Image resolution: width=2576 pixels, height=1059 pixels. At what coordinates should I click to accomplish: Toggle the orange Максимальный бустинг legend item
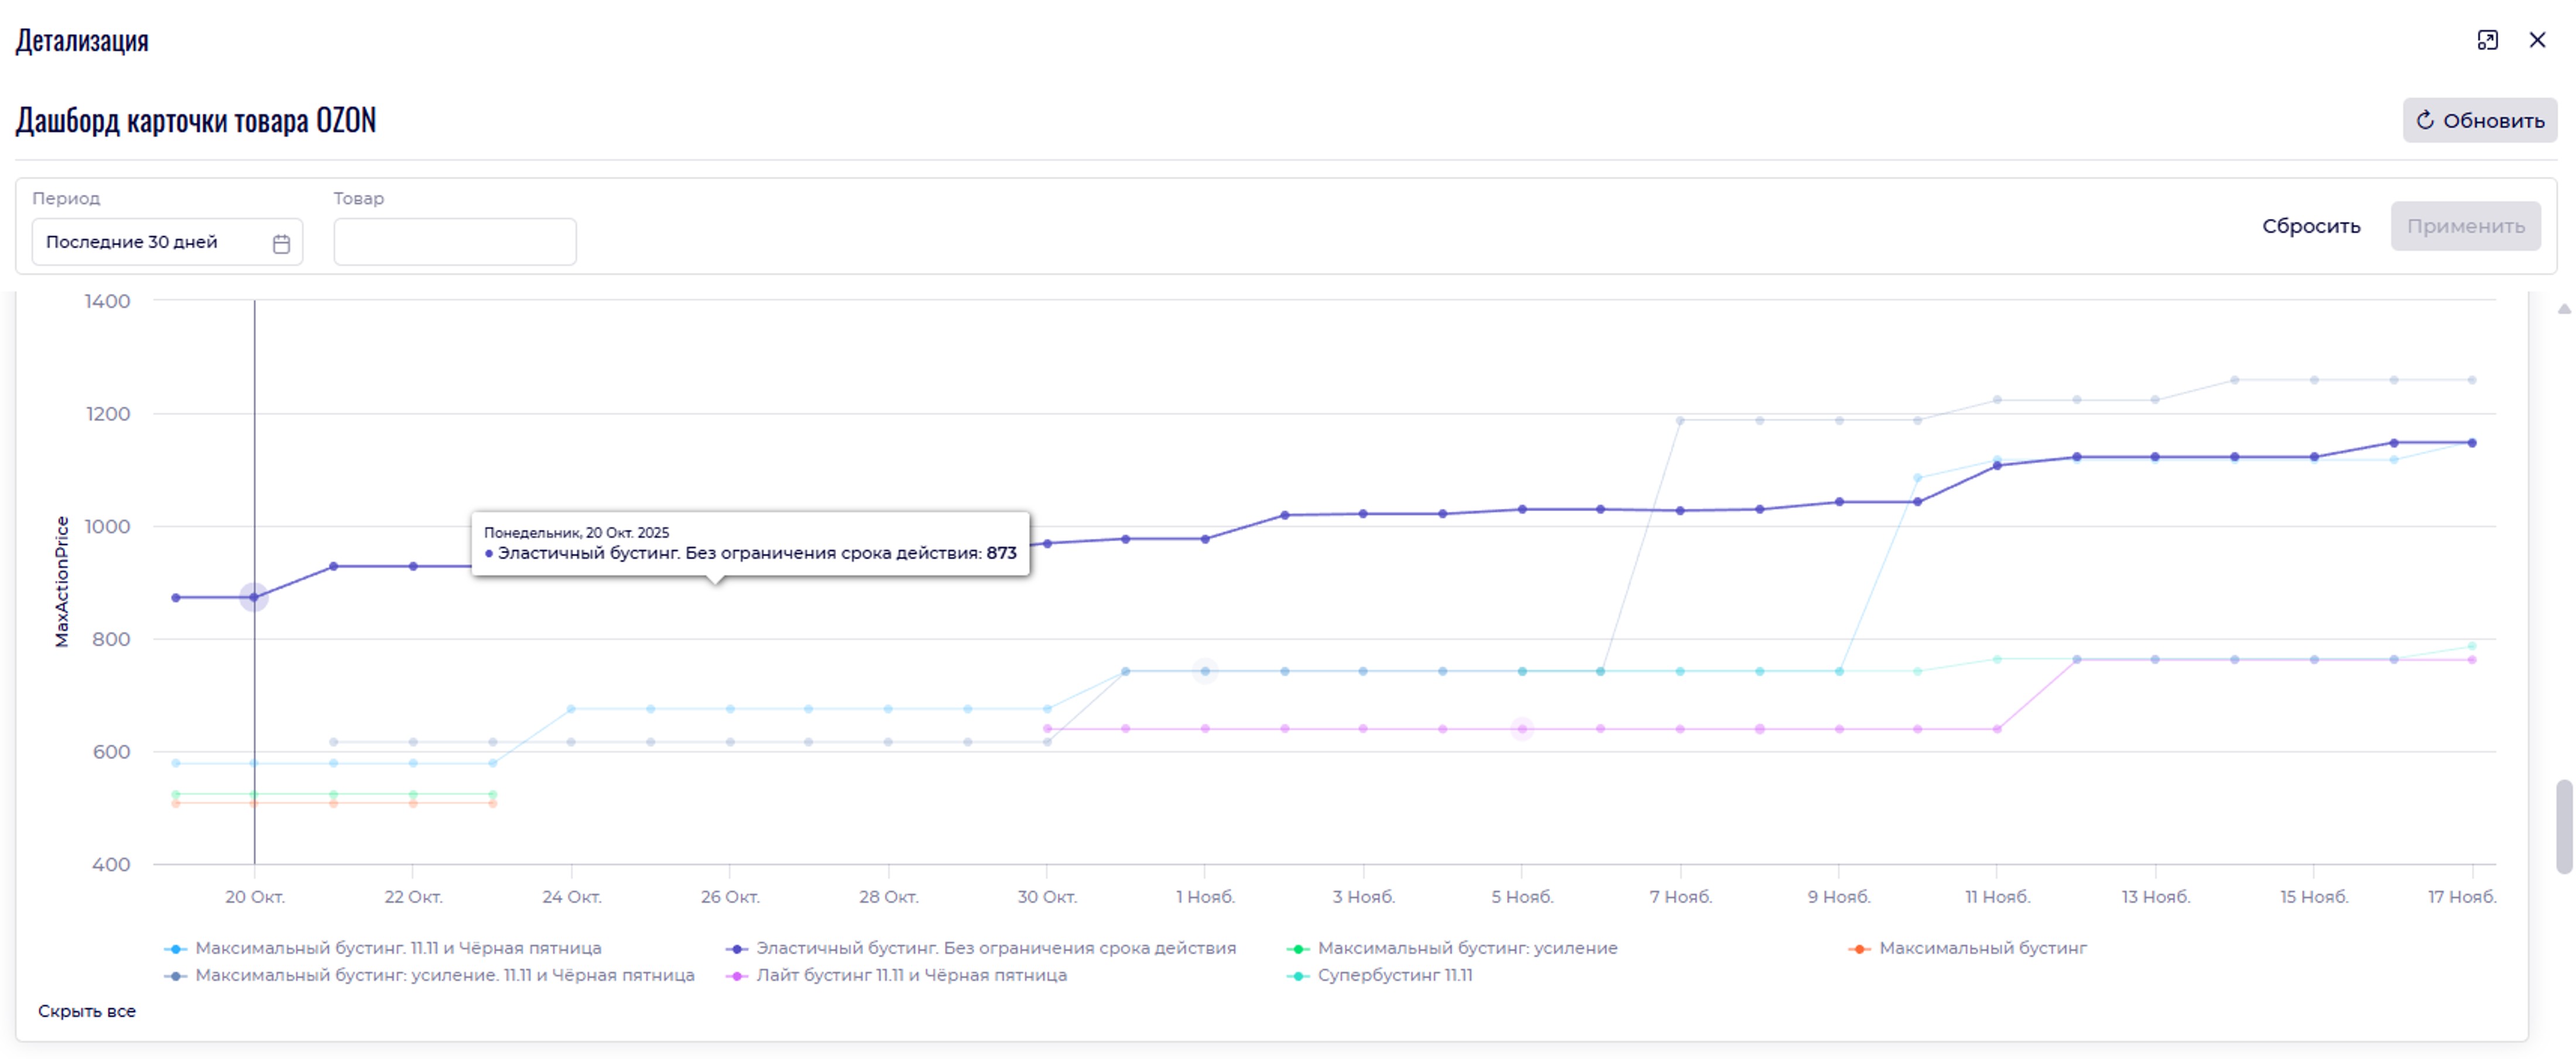1982,948
